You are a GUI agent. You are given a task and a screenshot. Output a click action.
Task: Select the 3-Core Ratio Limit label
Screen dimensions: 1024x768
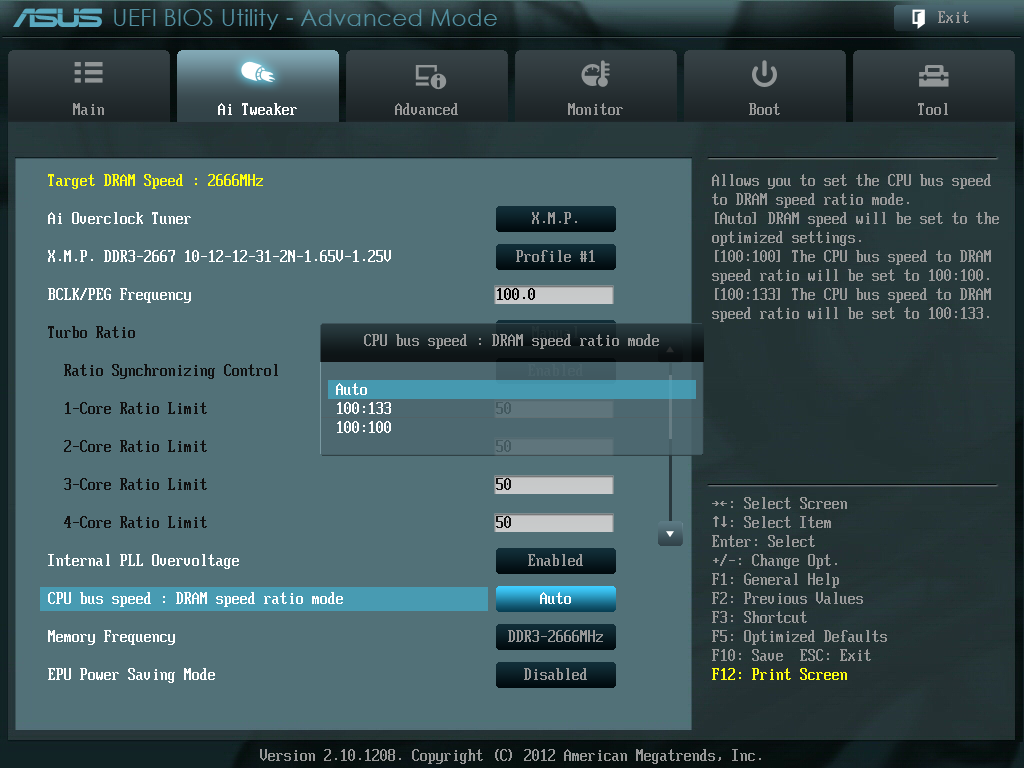(135, 485)
